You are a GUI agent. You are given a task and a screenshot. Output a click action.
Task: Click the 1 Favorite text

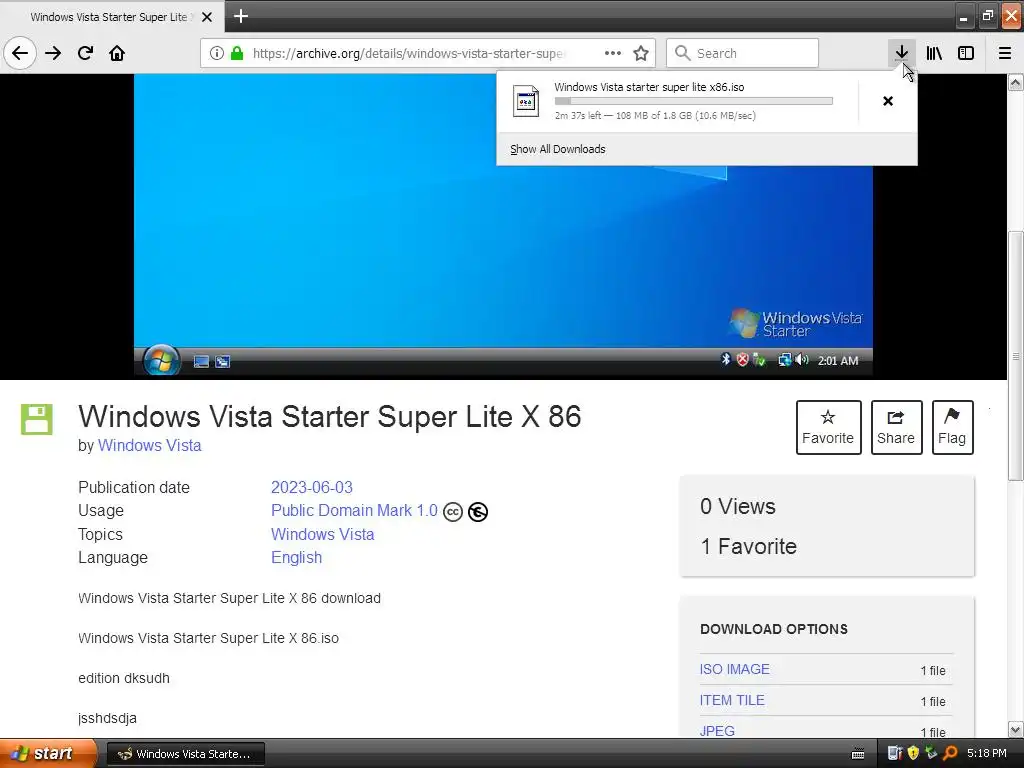(x=748, y=547)
